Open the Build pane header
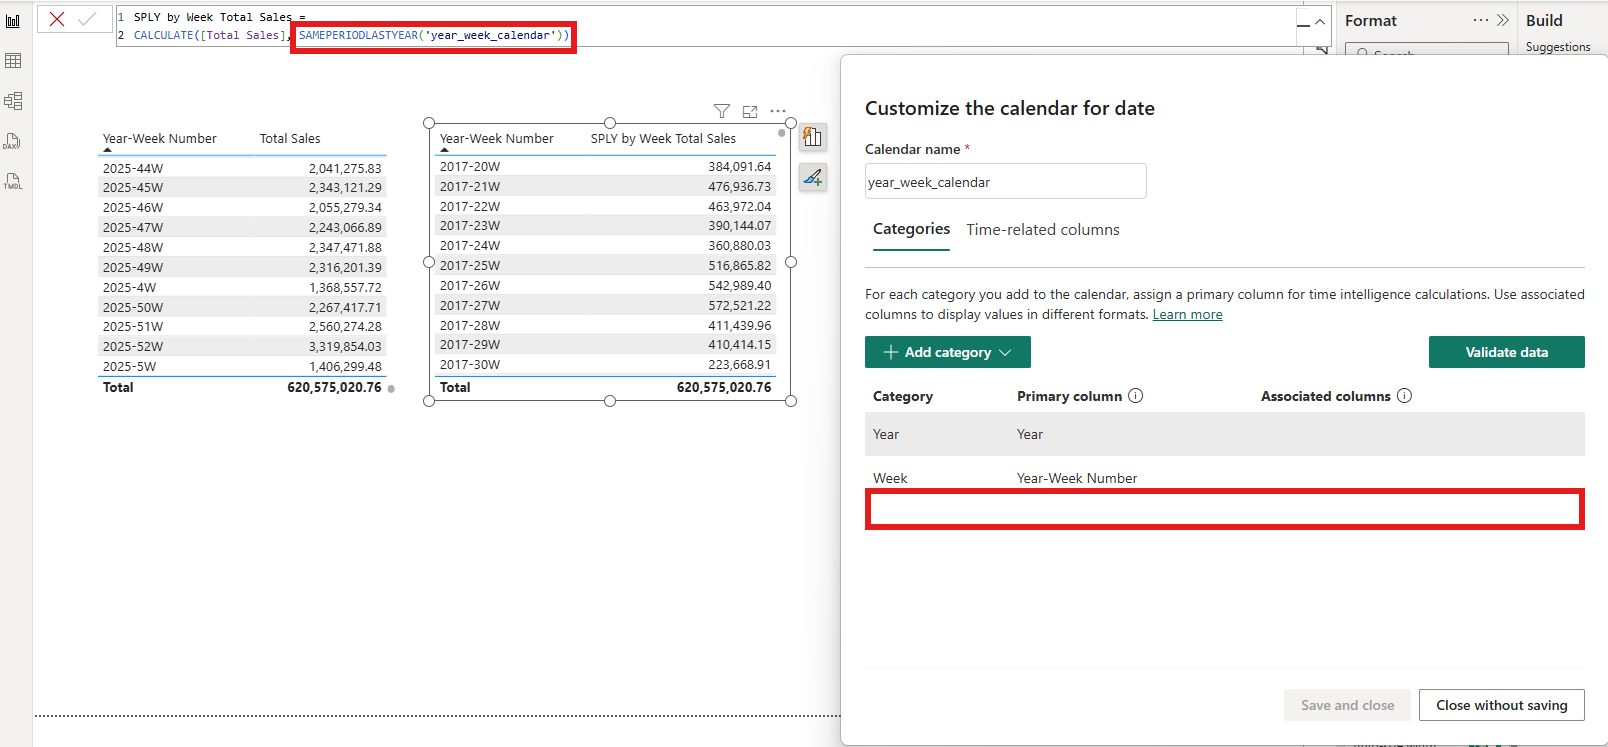Image resolution: width=1608 pixels, height=747 pixels. coord(1544,20)
